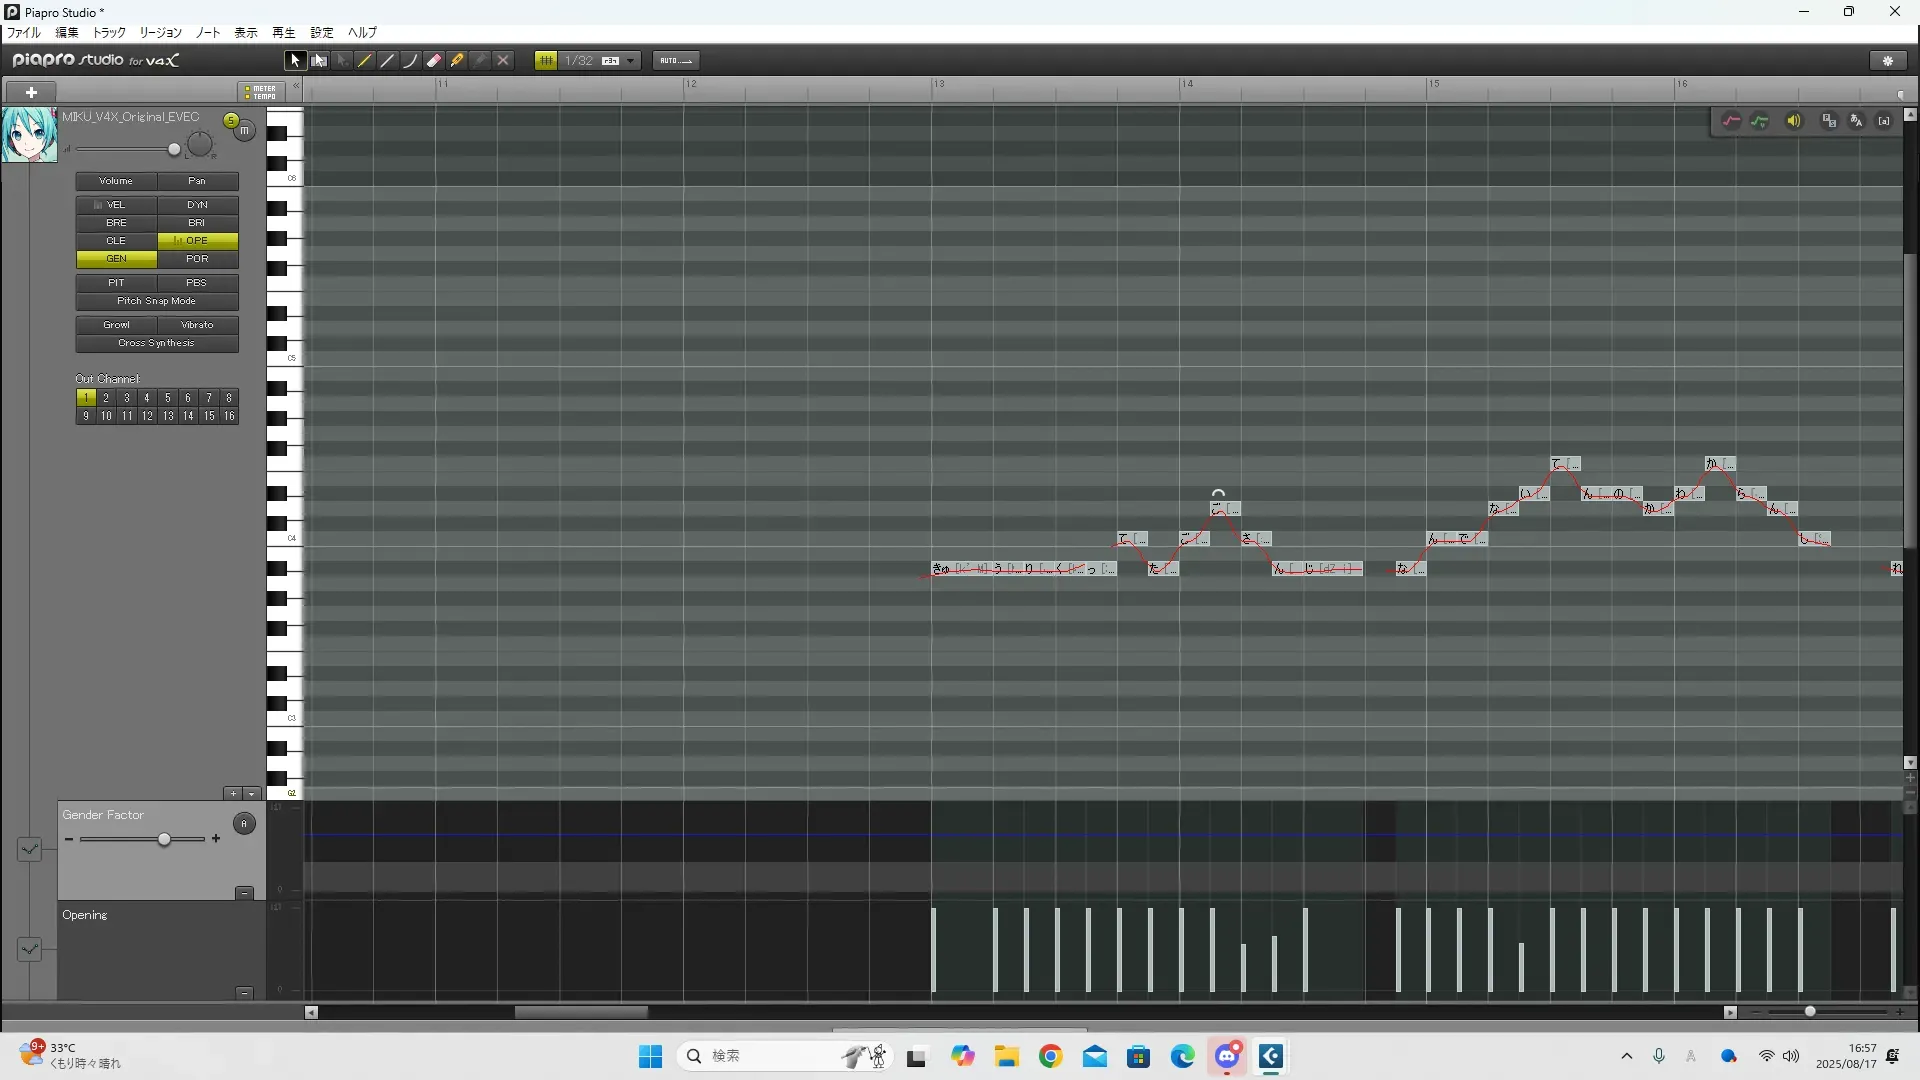Click the Cross Synthesis button

point(157,343)
